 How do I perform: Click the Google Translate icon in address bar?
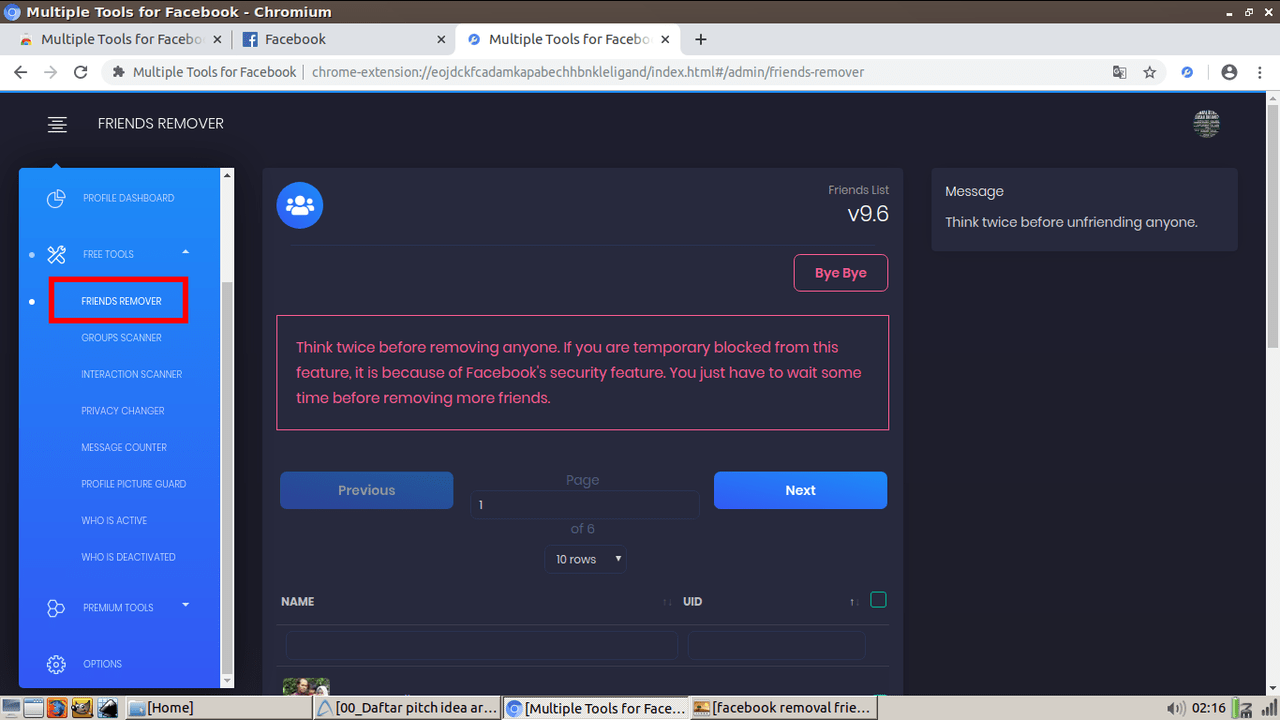[x=1120, y=72]
